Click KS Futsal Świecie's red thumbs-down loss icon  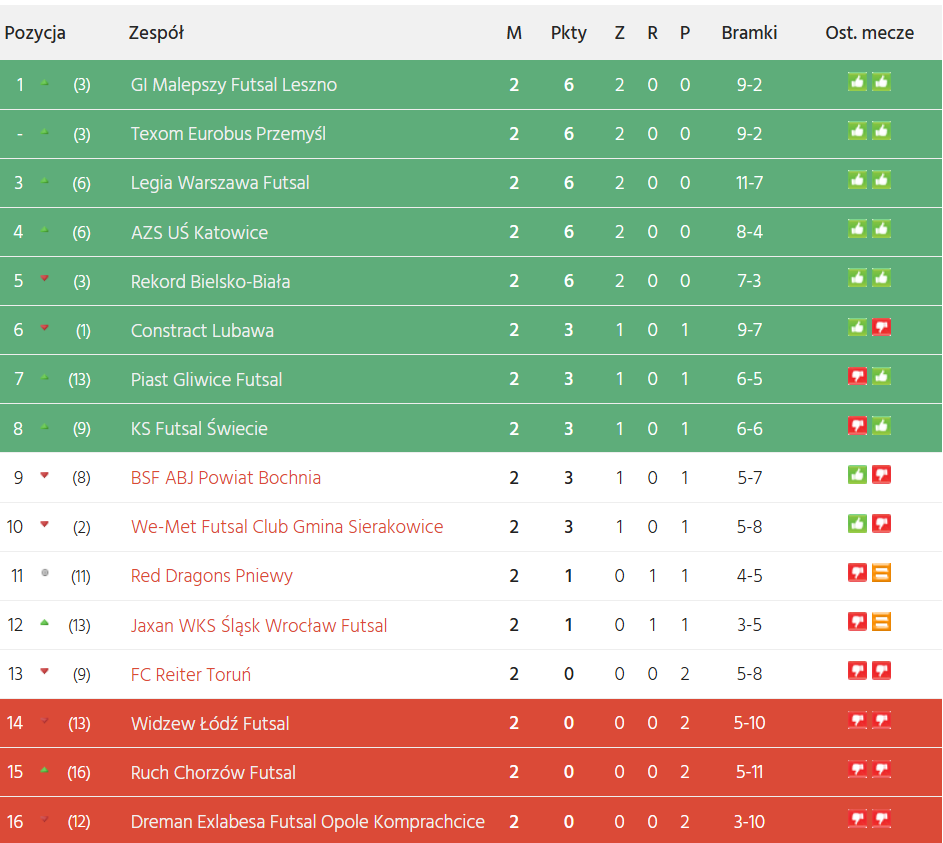point(857,425)
